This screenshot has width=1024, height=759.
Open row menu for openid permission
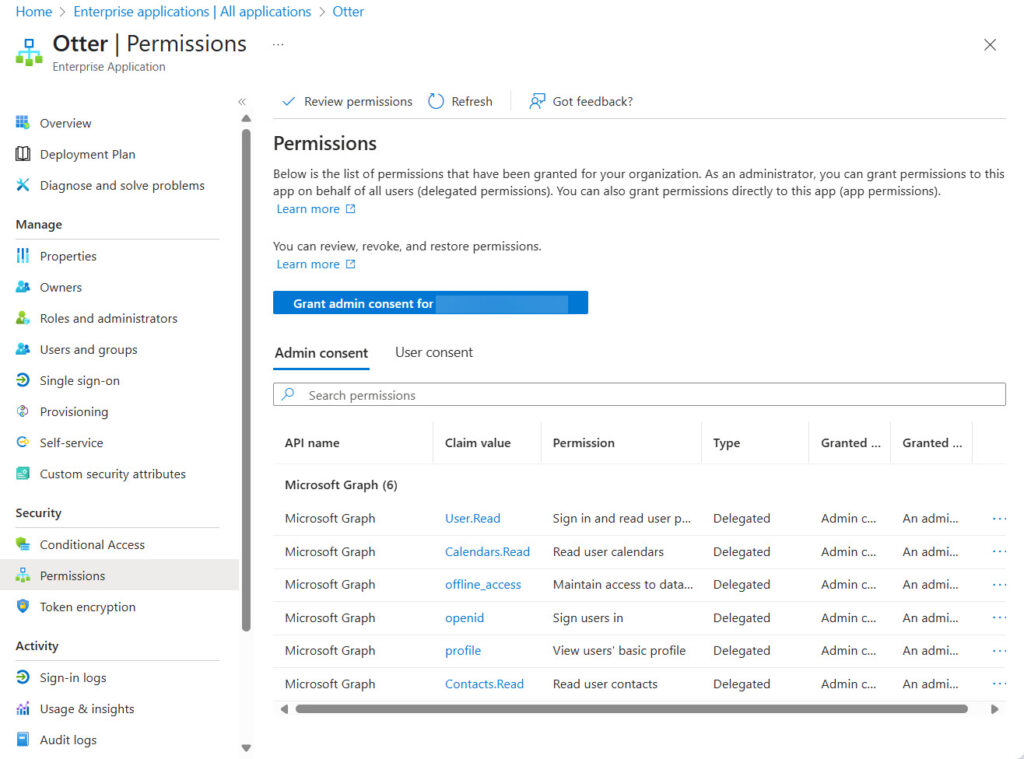click(x=999, y=617)
